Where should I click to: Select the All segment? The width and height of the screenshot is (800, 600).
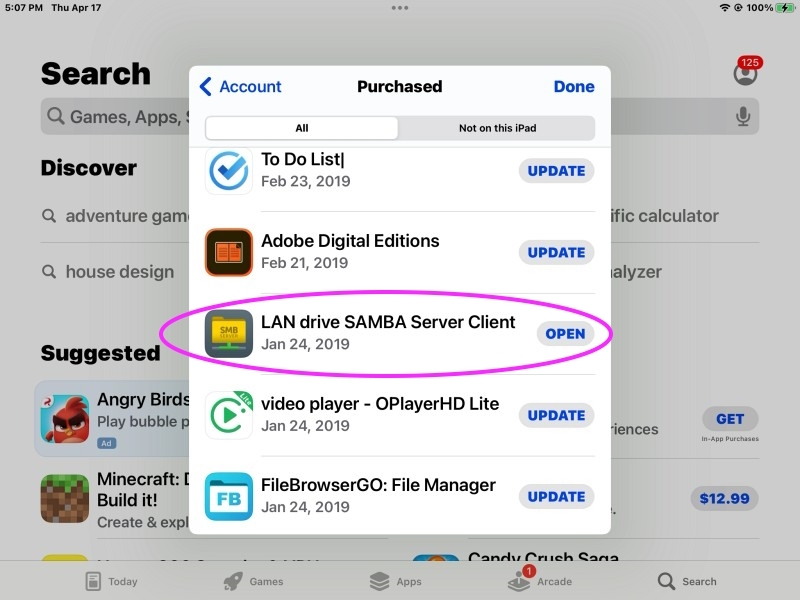[x=302, y=128]
